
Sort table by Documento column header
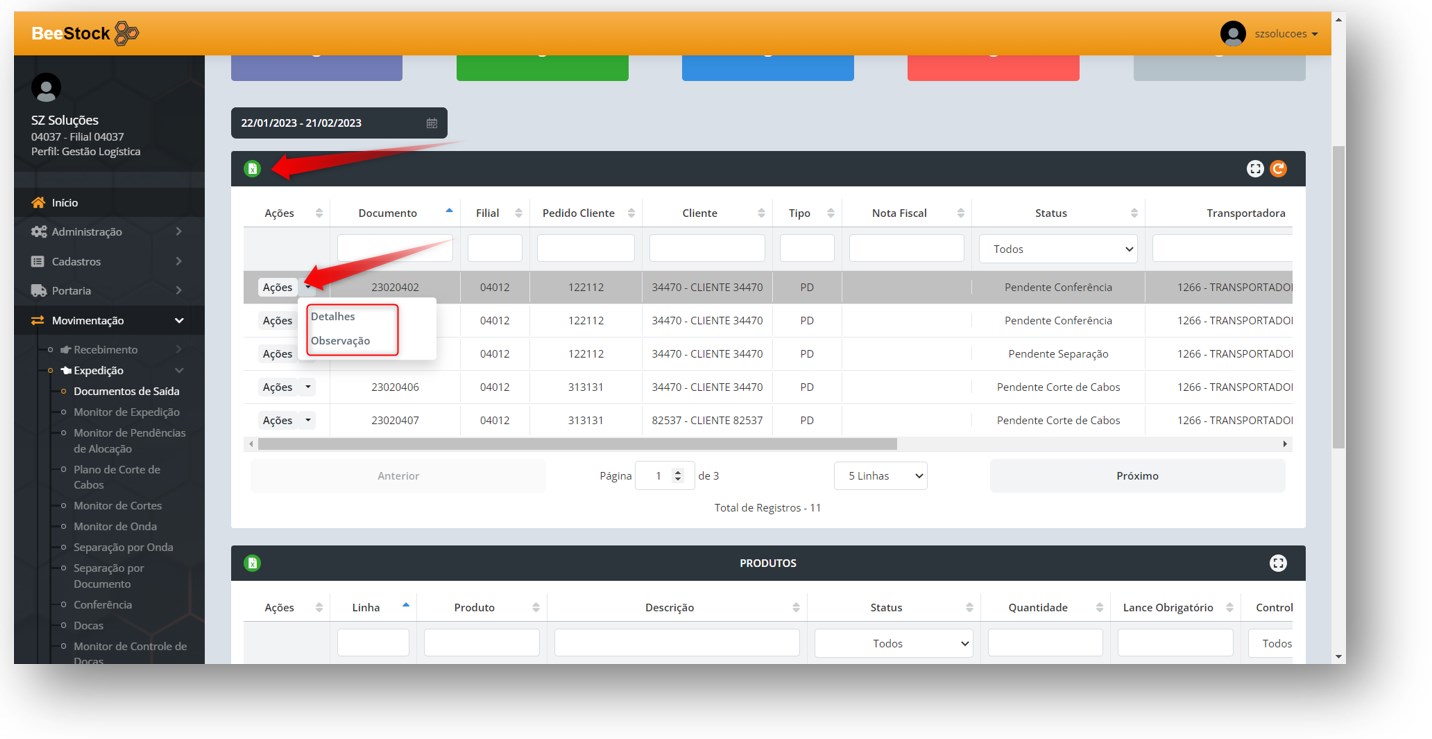(388, 213)
